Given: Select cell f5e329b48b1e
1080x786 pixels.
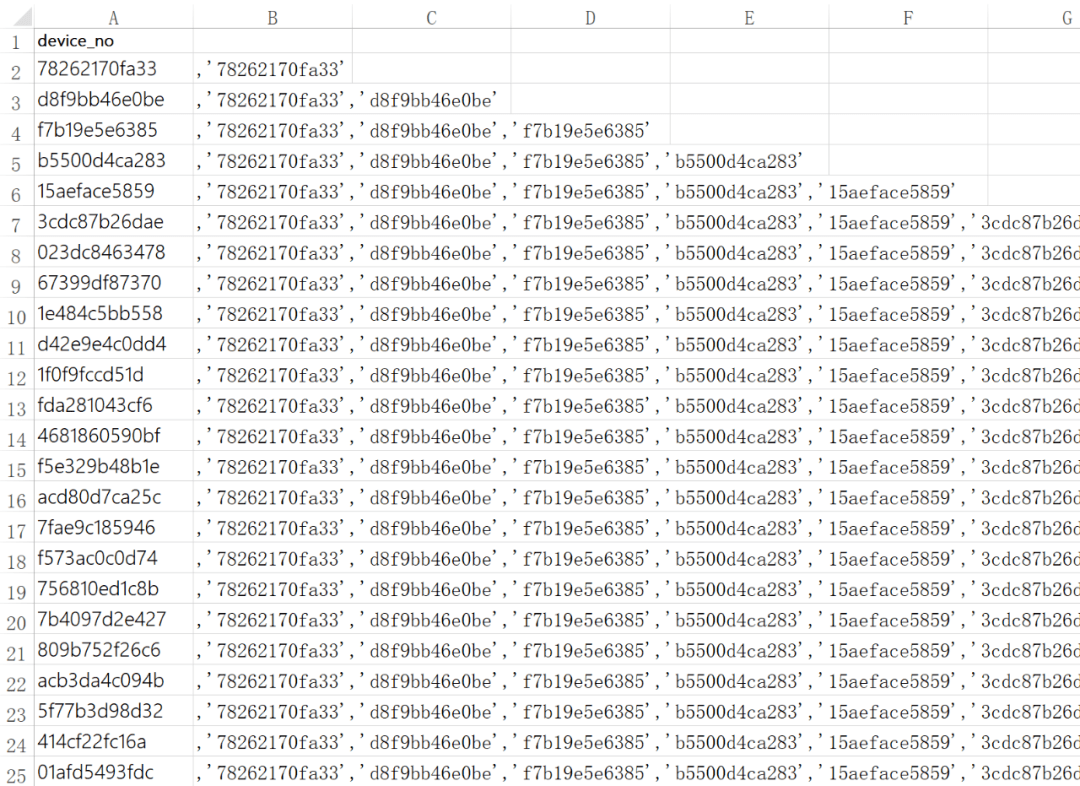Looking at the screenshot, I should 114,466.
